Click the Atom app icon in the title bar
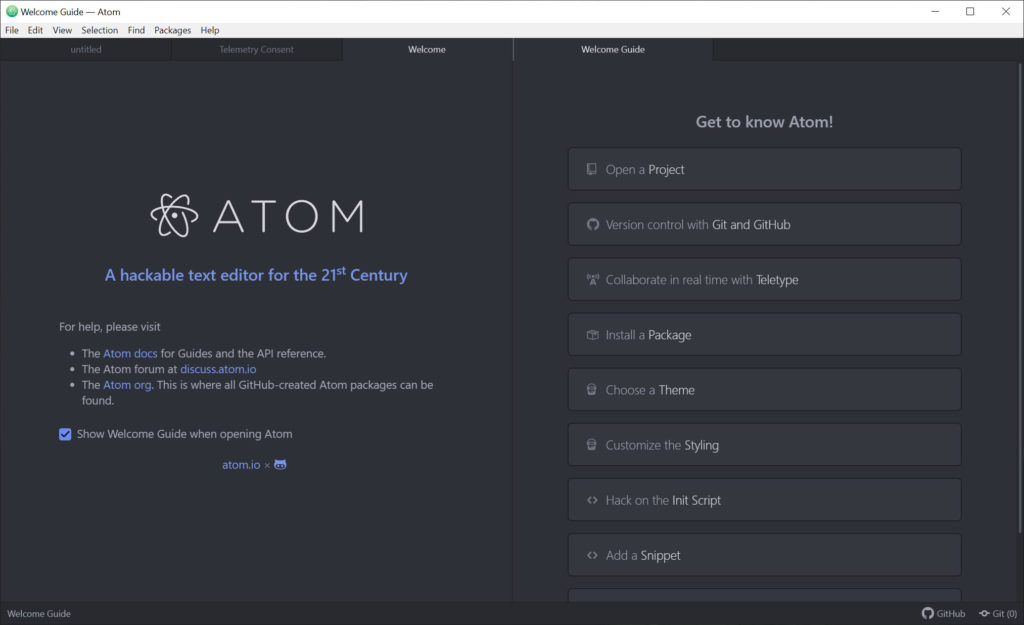Screen dimensions: 1024x625 tap(11, 11)
